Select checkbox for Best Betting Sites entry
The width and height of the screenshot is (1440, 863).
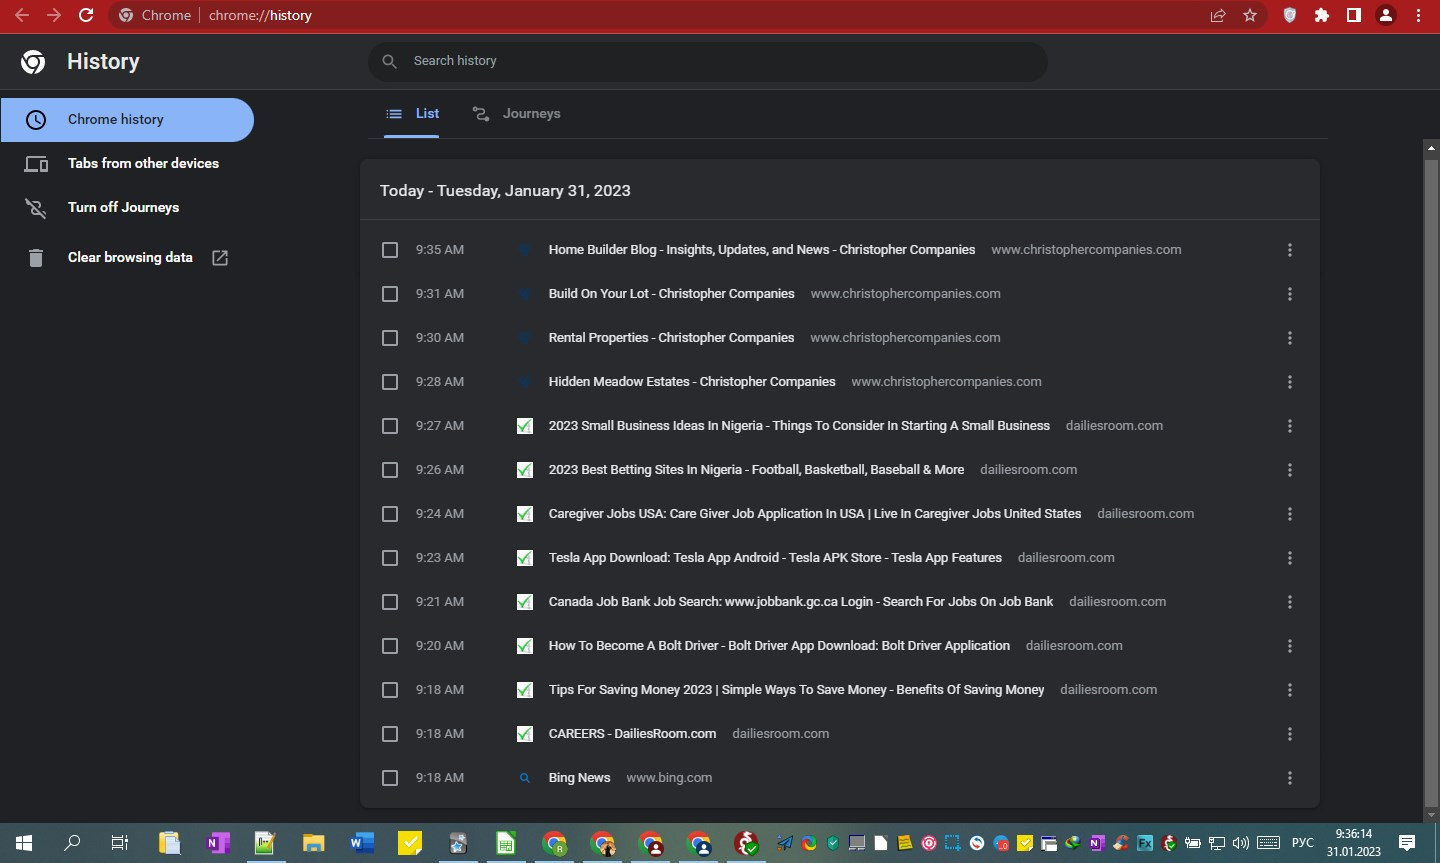click(x=390, y=470)
